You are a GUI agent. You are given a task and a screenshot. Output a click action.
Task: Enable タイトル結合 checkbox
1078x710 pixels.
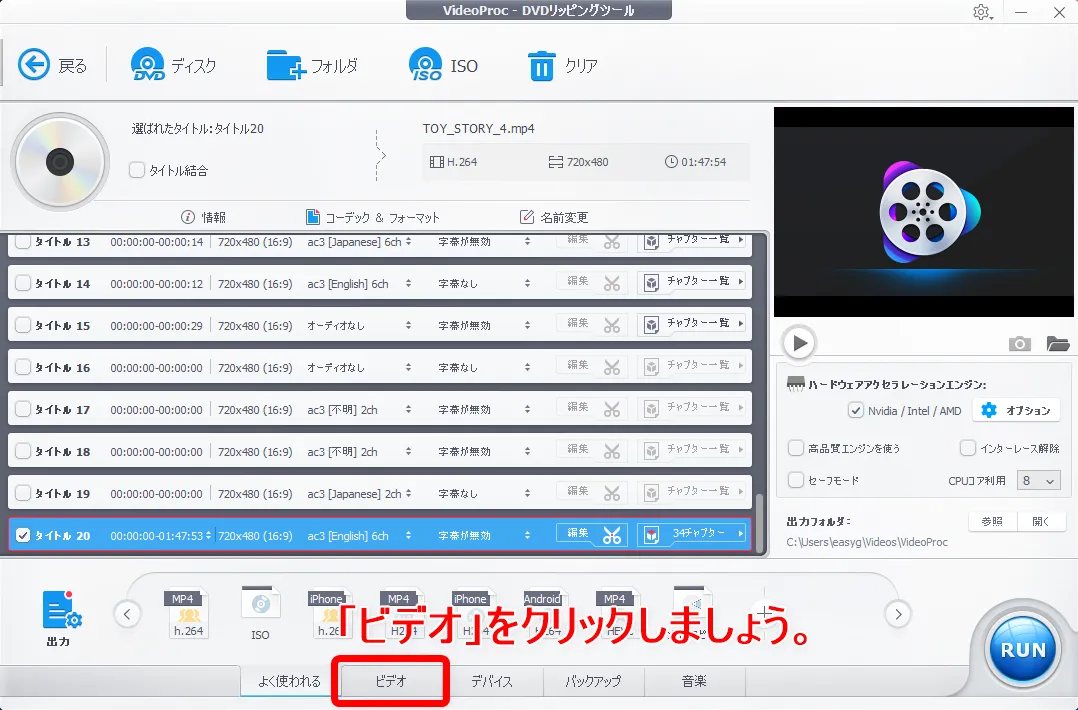coord(137,170)
